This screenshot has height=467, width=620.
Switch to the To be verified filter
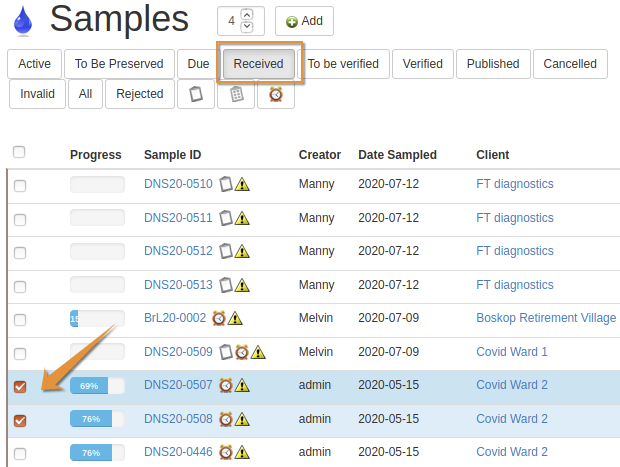pos(343,64)
